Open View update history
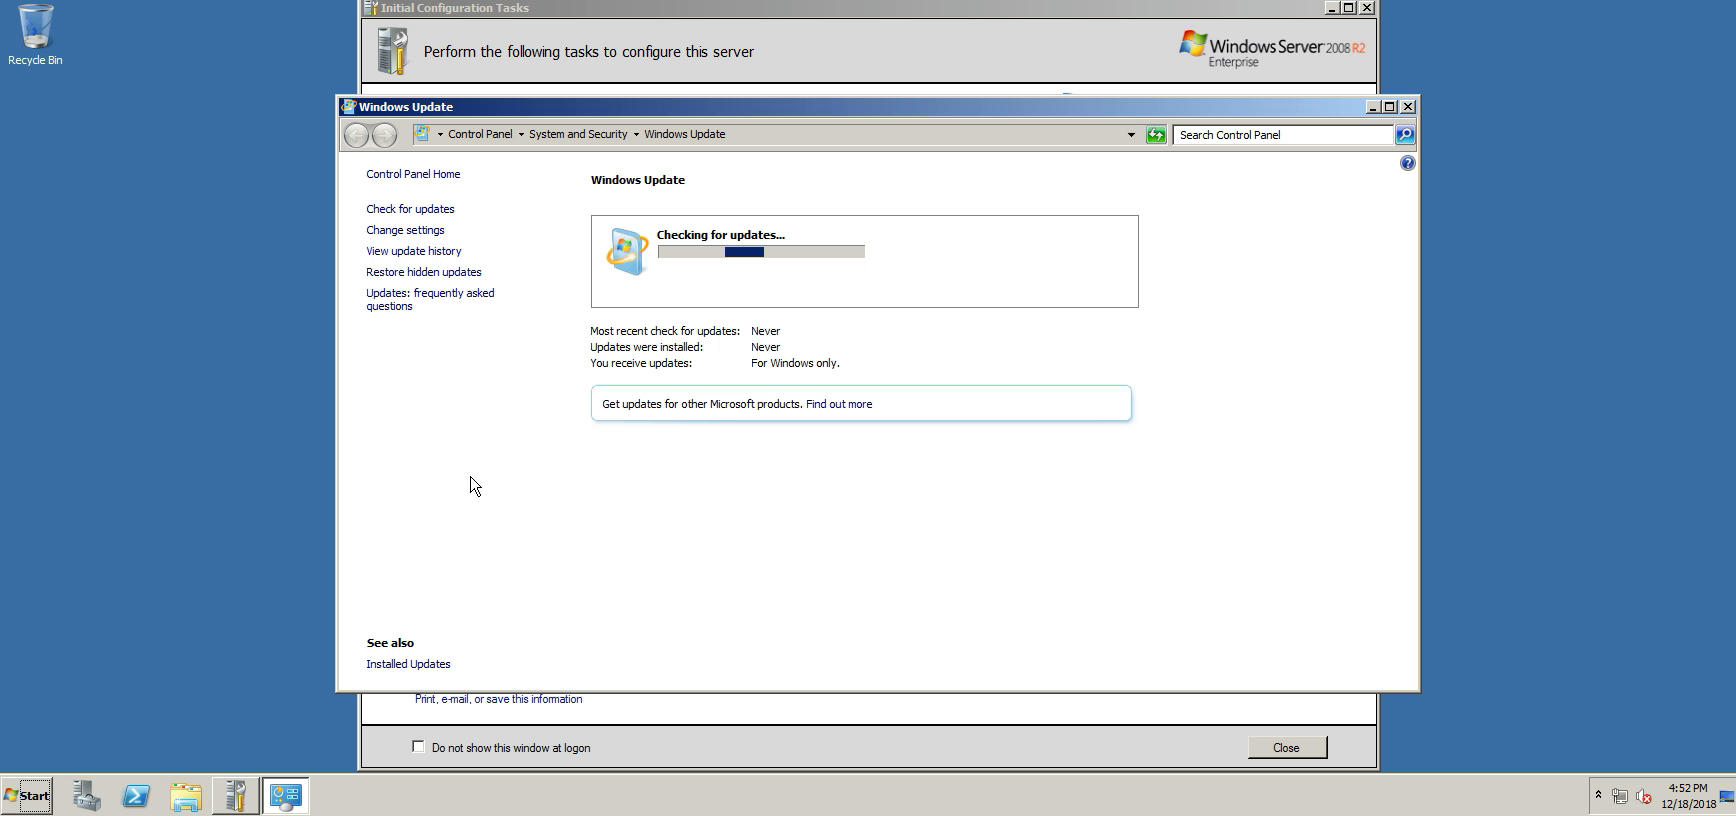Viewport: 1736px width, 816px height. tap(414, 251)
